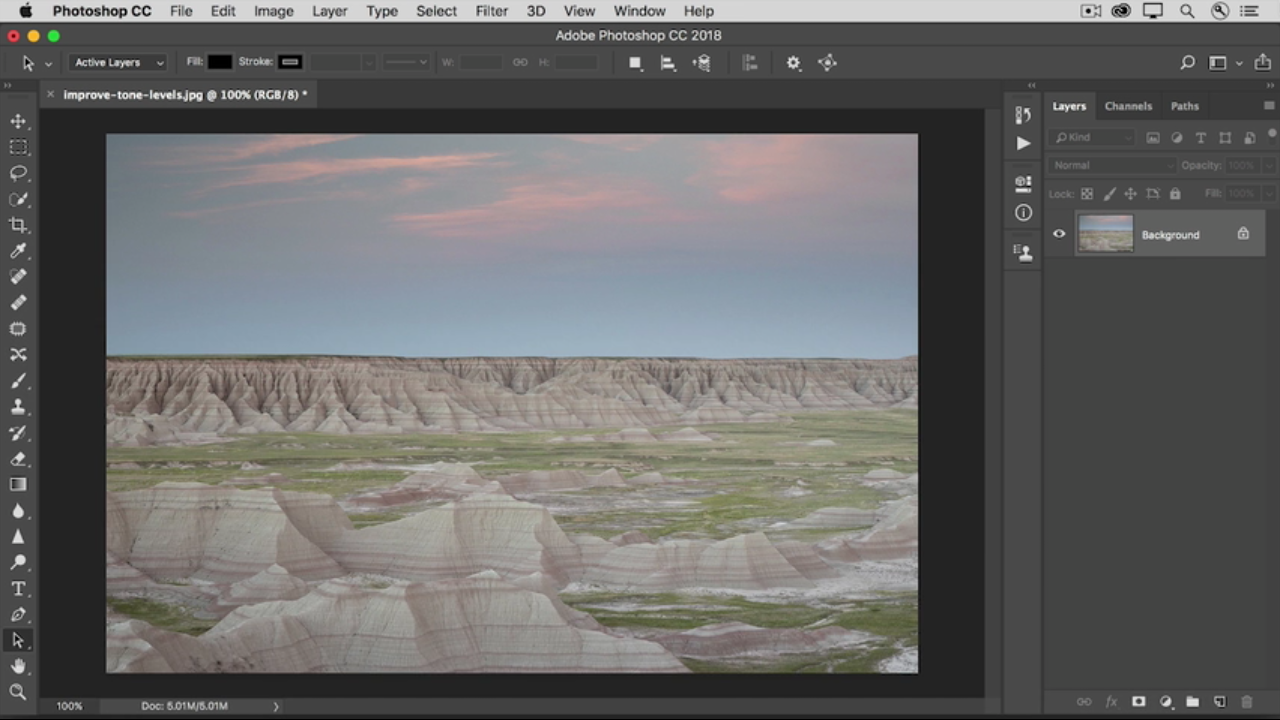
Task: Choose the Eyedropper tool
Action: point(18,251)
